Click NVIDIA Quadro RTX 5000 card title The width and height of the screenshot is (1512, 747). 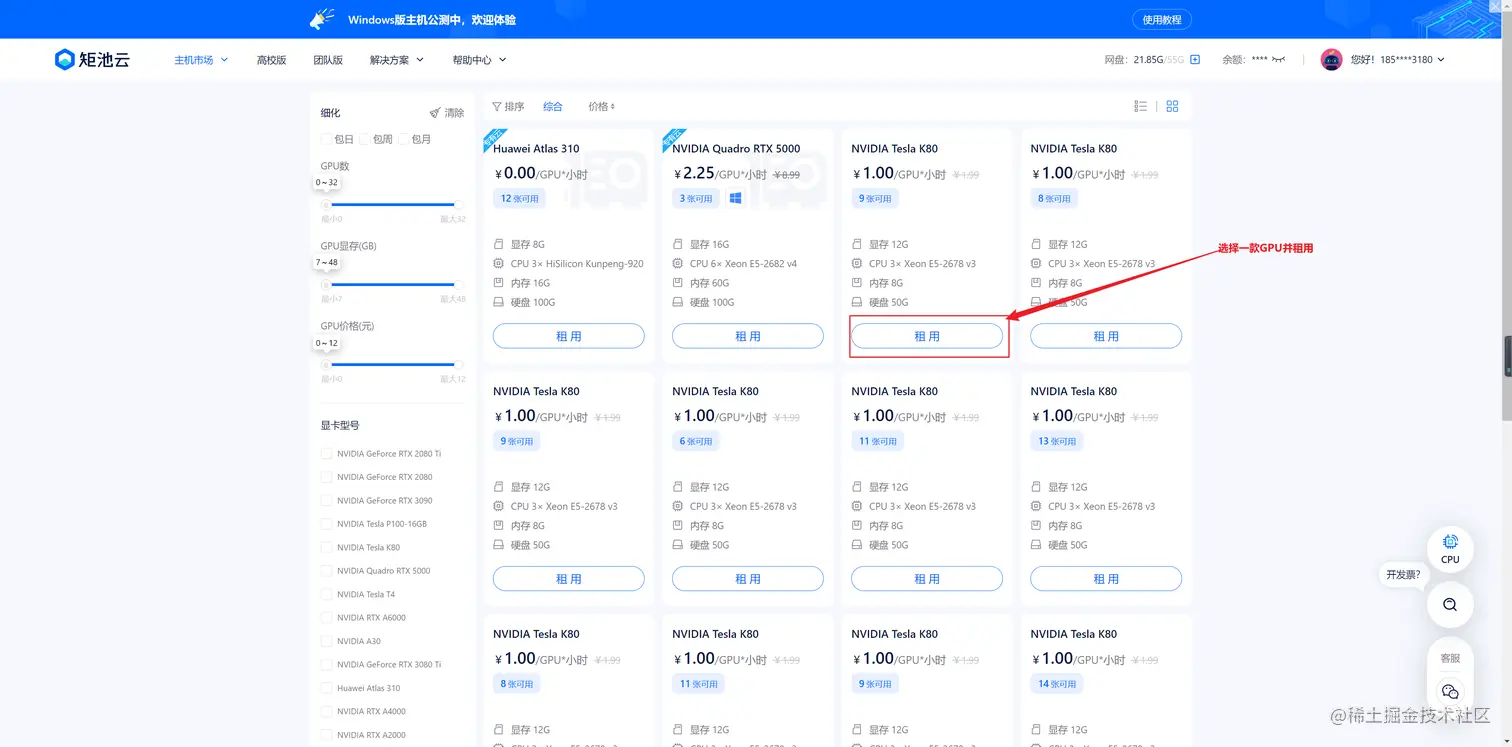pos(736,148)
